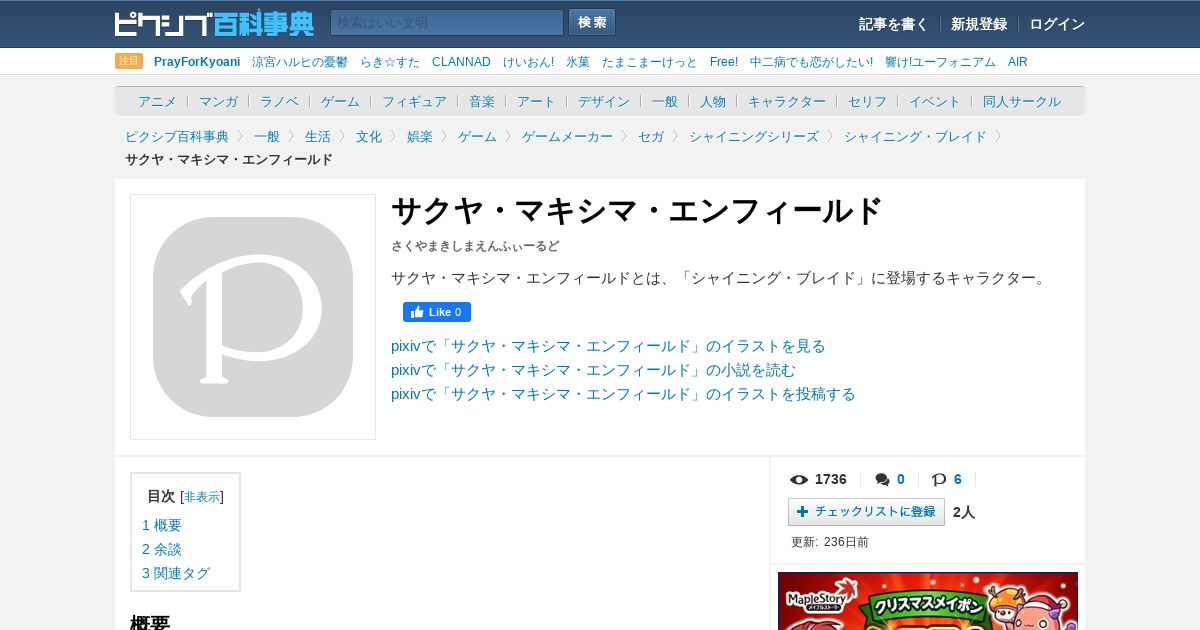
Task: Select 同人サークル category tab
Action: point(1022,101)
